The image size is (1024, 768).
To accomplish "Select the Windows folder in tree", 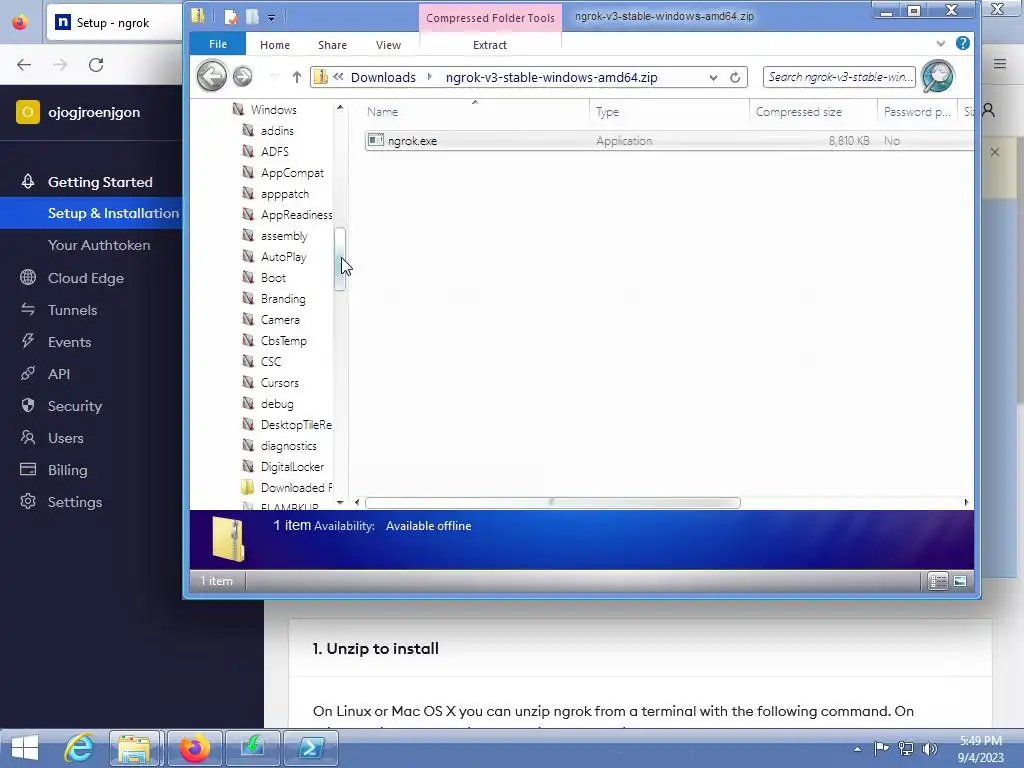I will click(274, 110).
